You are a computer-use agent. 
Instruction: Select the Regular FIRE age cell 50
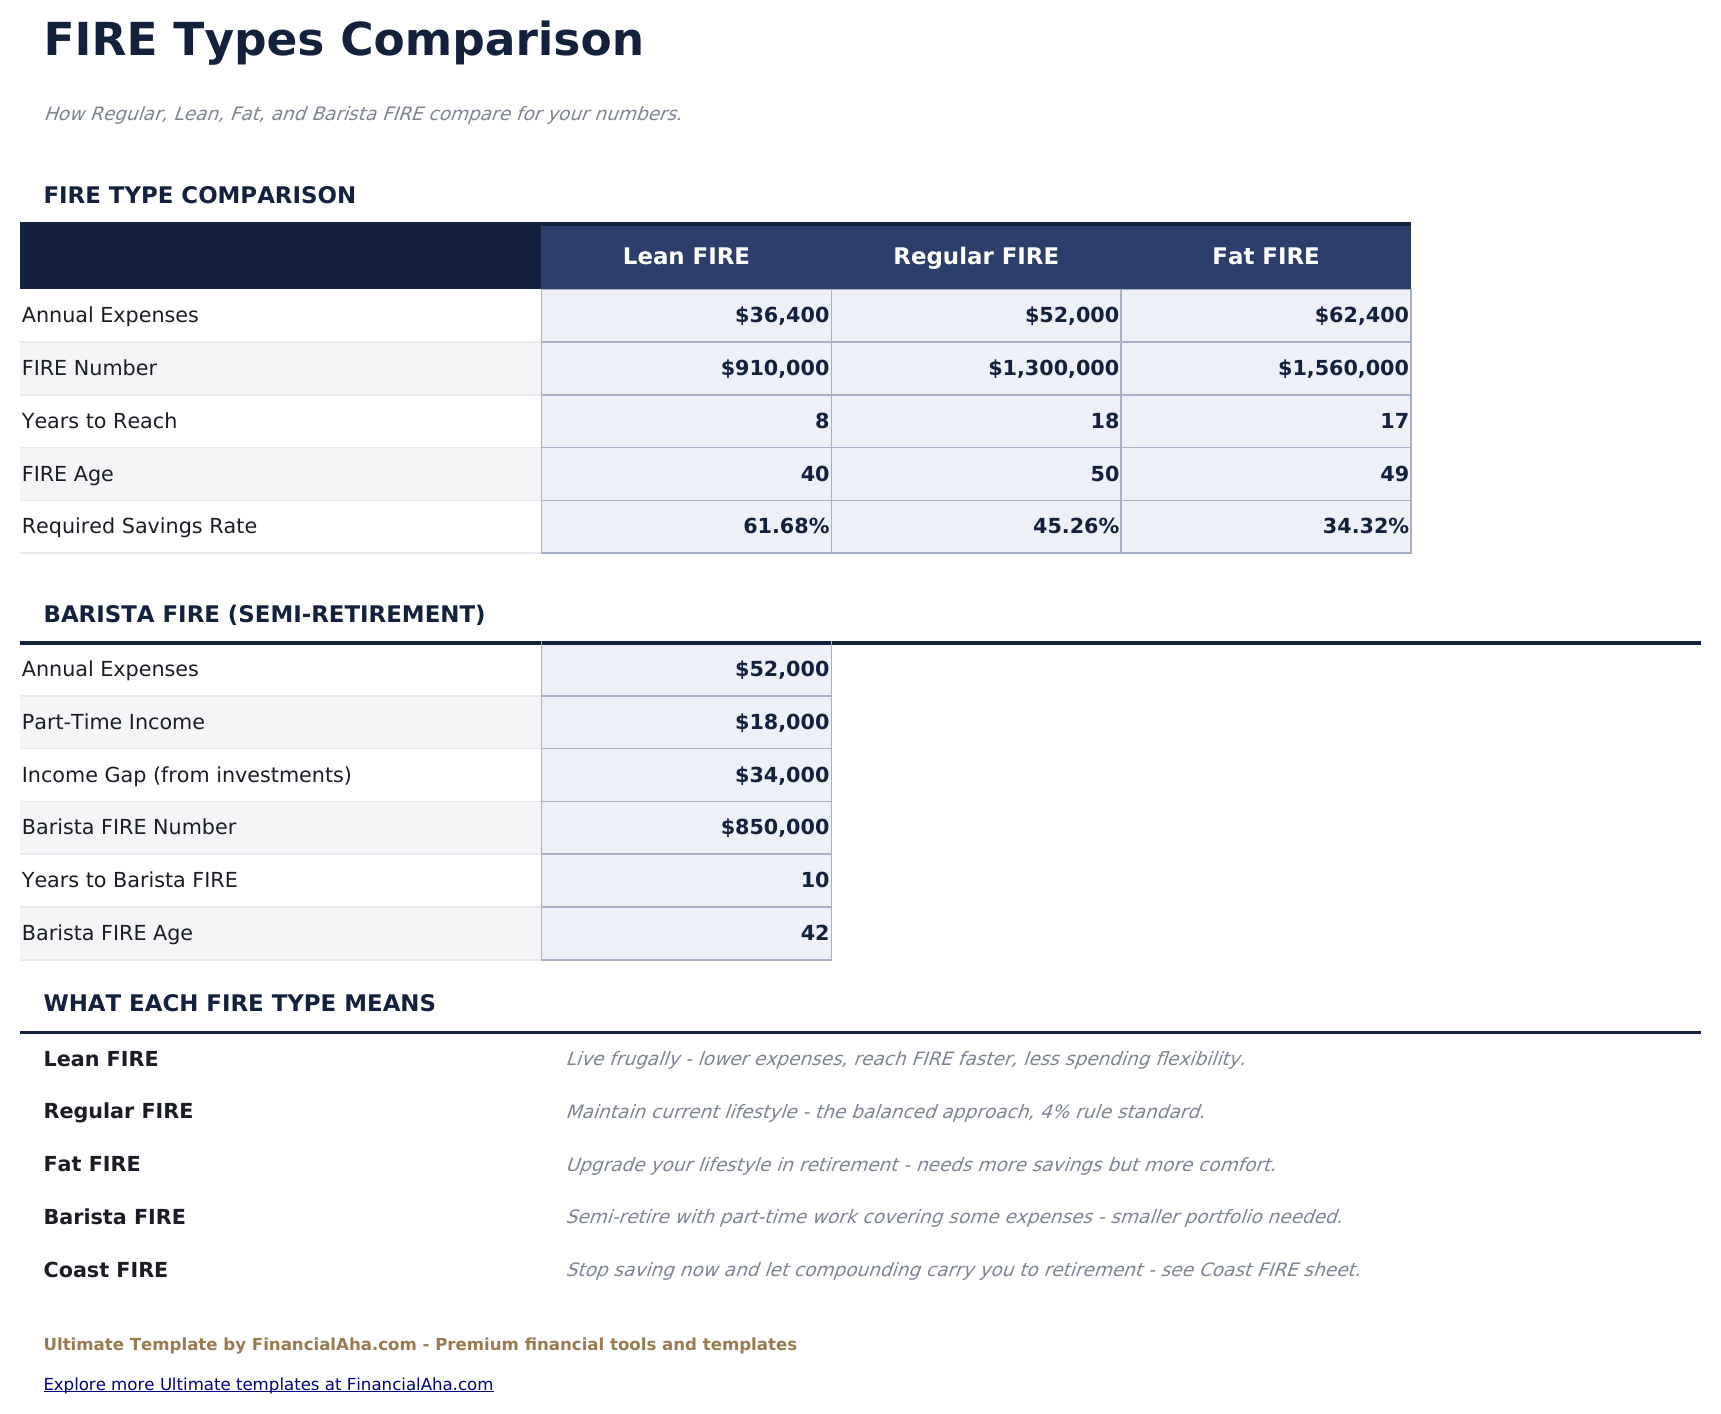pyautogui.click(x=976, y=474)
